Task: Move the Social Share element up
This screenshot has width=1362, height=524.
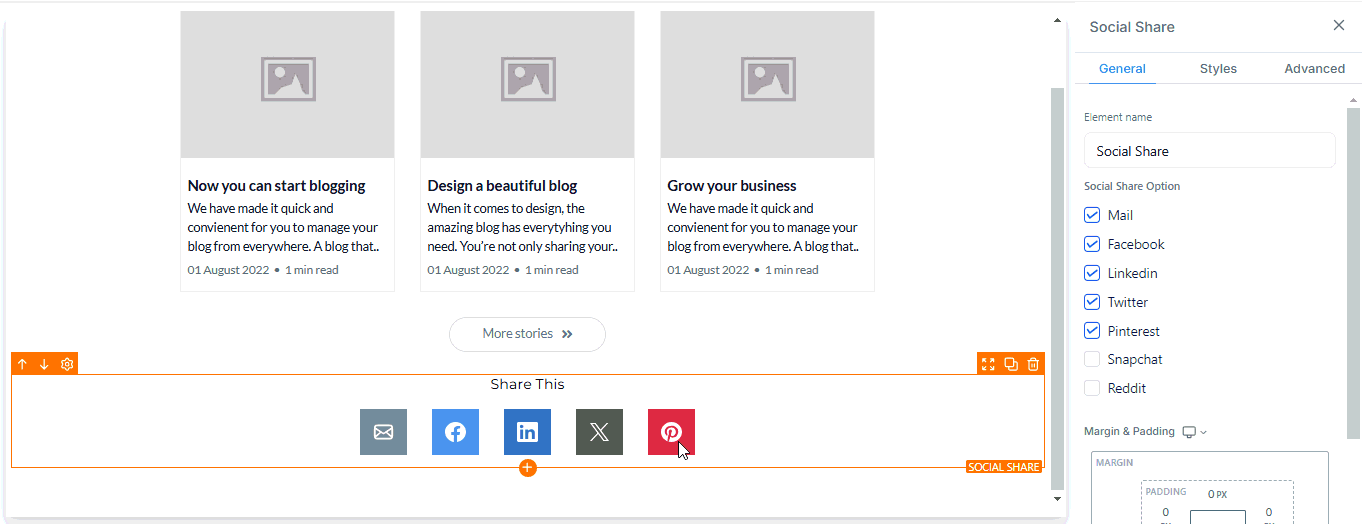Action: click(x=22, y=364)
